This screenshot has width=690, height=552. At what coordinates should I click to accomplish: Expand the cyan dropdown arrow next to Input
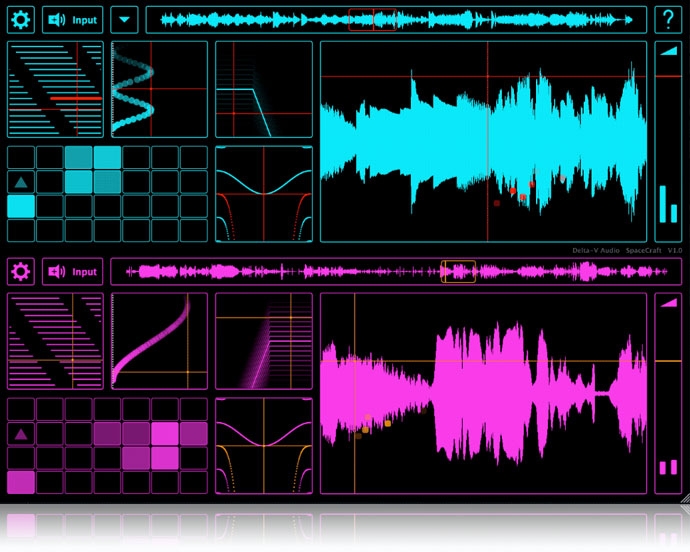pos(124,19)
